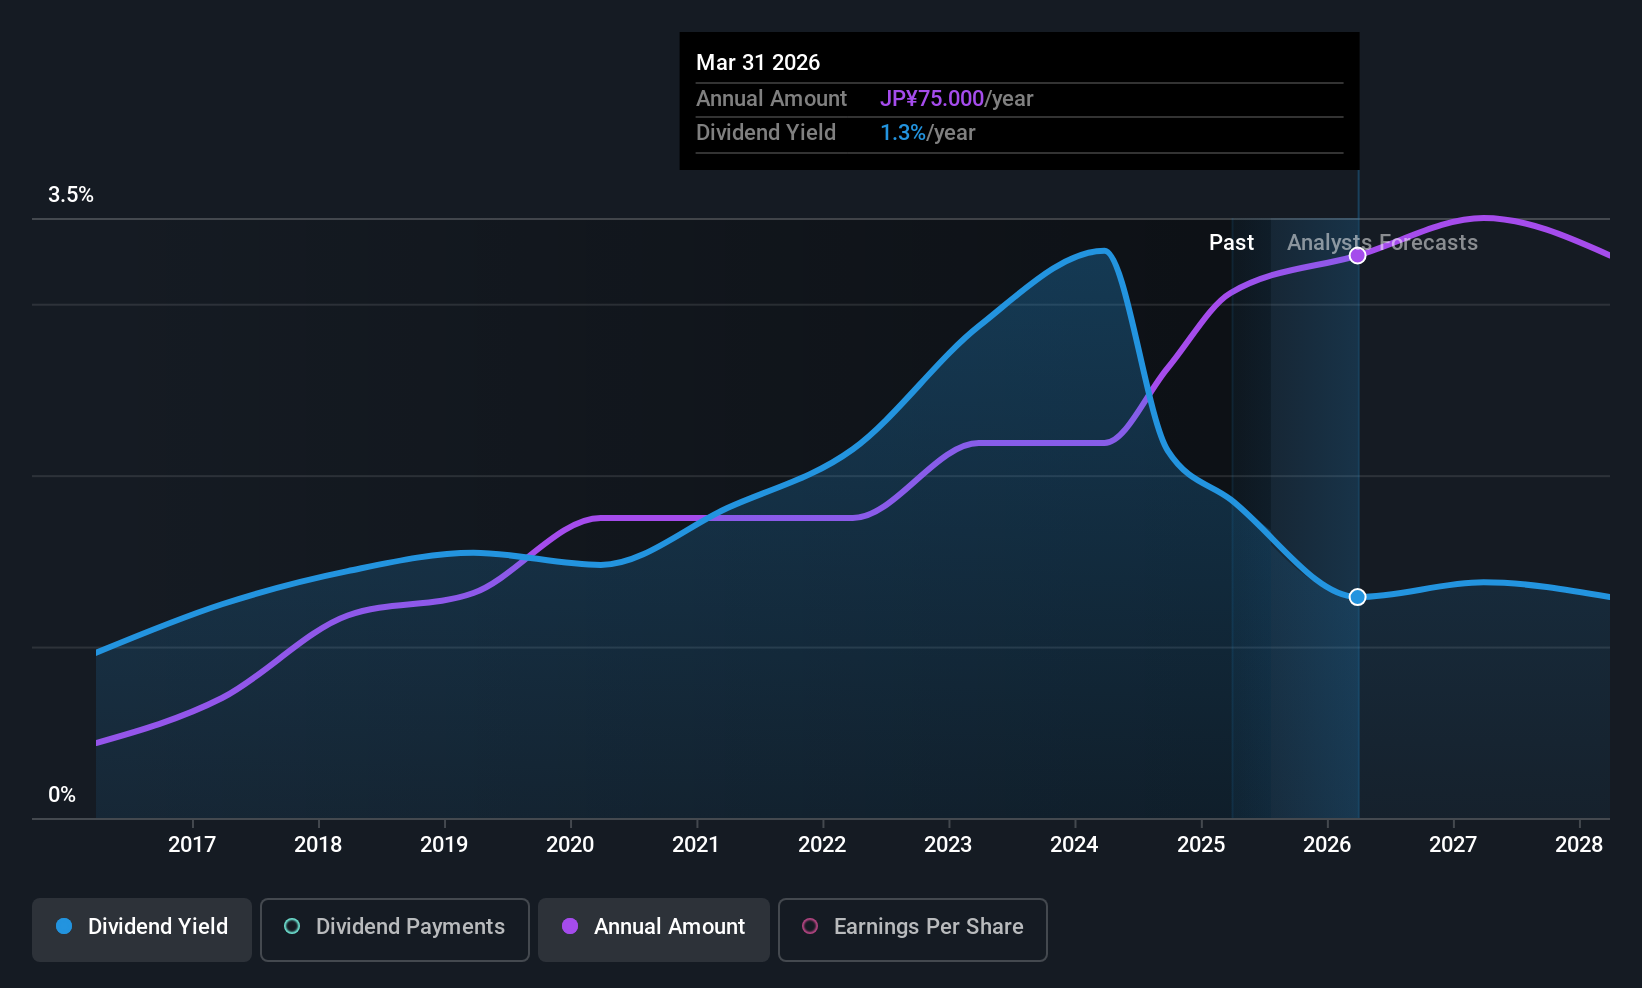Click the blue Dividend Yield legend dot

(64, 926)
